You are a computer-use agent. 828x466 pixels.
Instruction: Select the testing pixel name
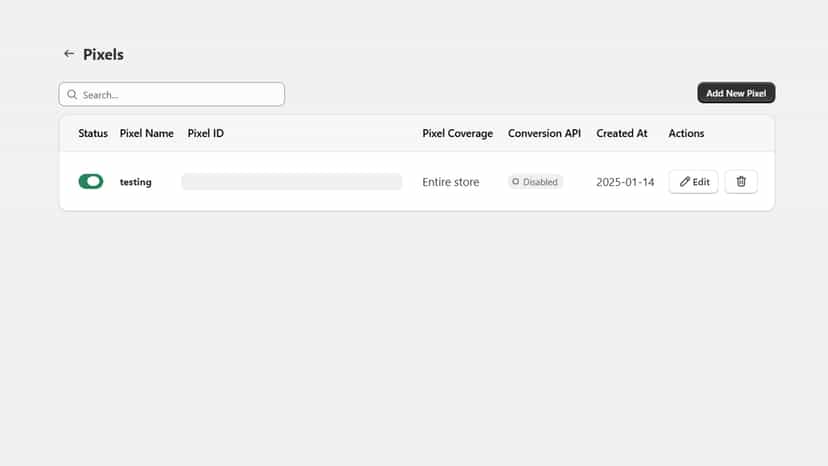(x=135, y=182)
